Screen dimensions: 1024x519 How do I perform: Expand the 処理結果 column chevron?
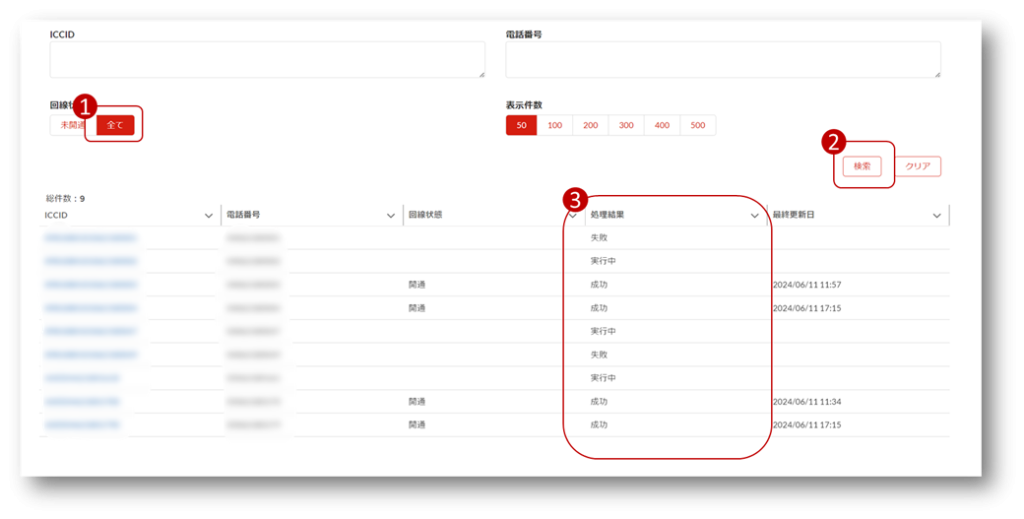(x=755, y=215)
